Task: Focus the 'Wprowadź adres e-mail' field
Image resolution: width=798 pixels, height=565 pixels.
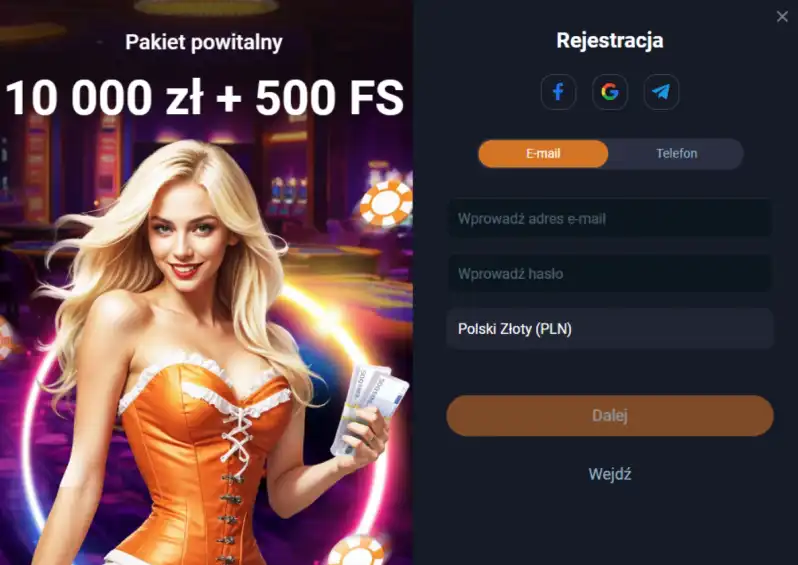Action: tap(610, 219)
